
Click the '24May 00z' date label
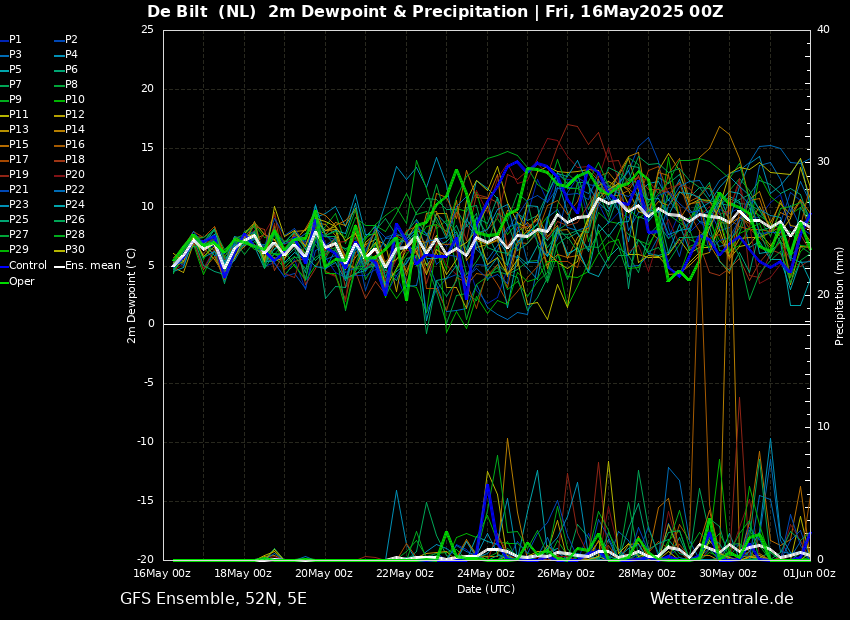coord(486,573)
